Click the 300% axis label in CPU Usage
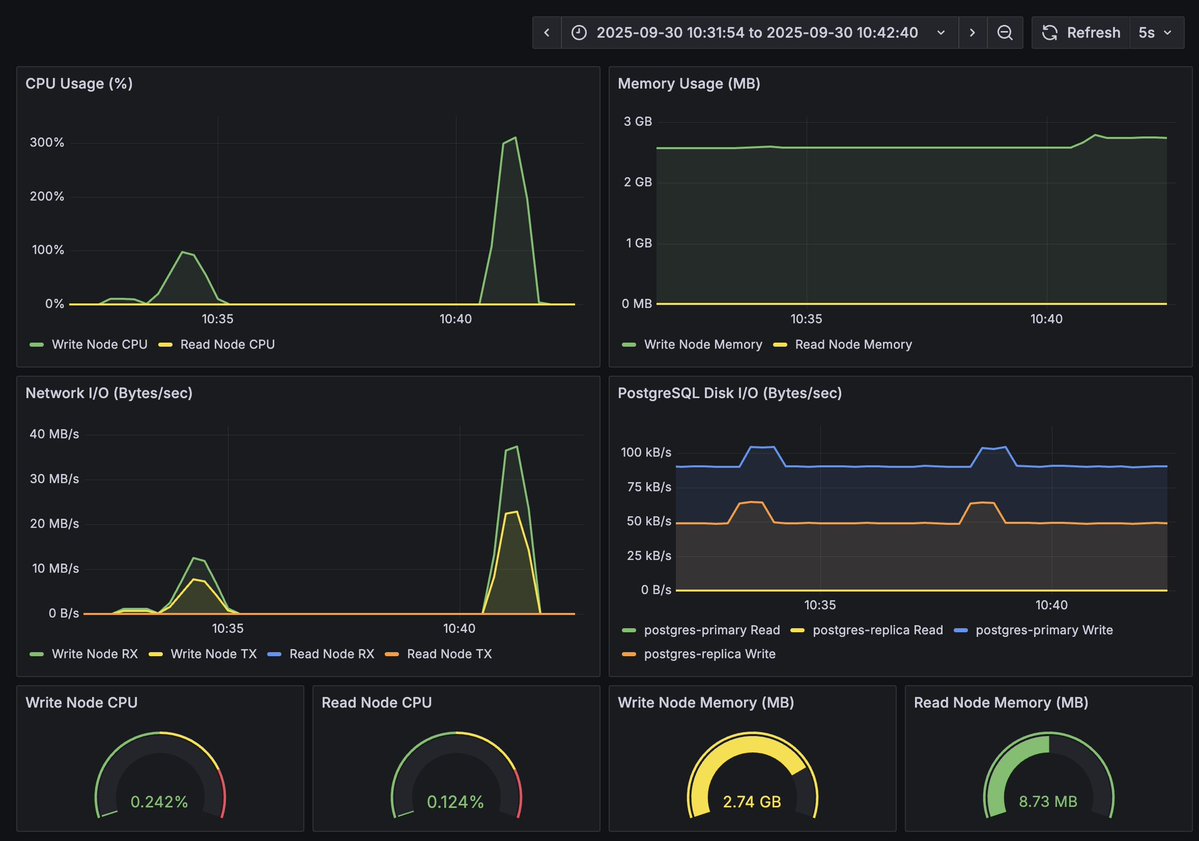Viewport: 1199px width, 841px height. click(x=47, y=142)
